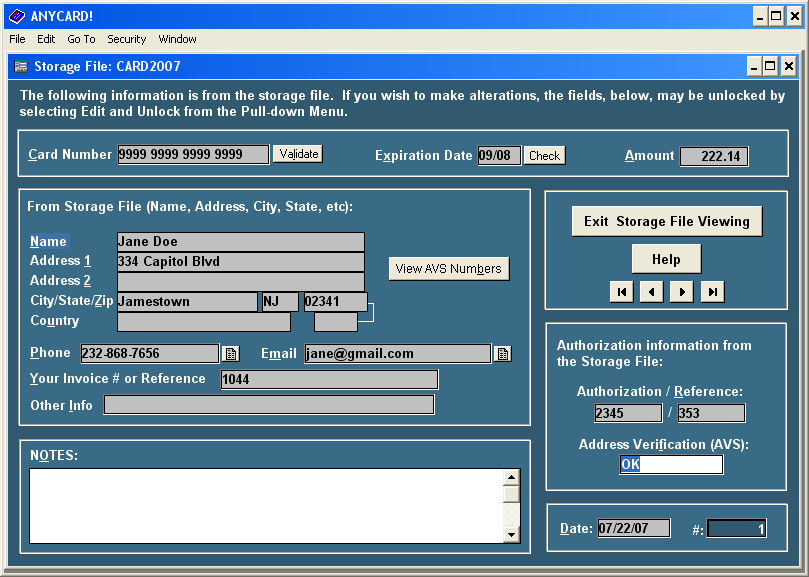This screenshot has width=809, height=577.
Task: Open the Window menu
Action: click(177, 39)
